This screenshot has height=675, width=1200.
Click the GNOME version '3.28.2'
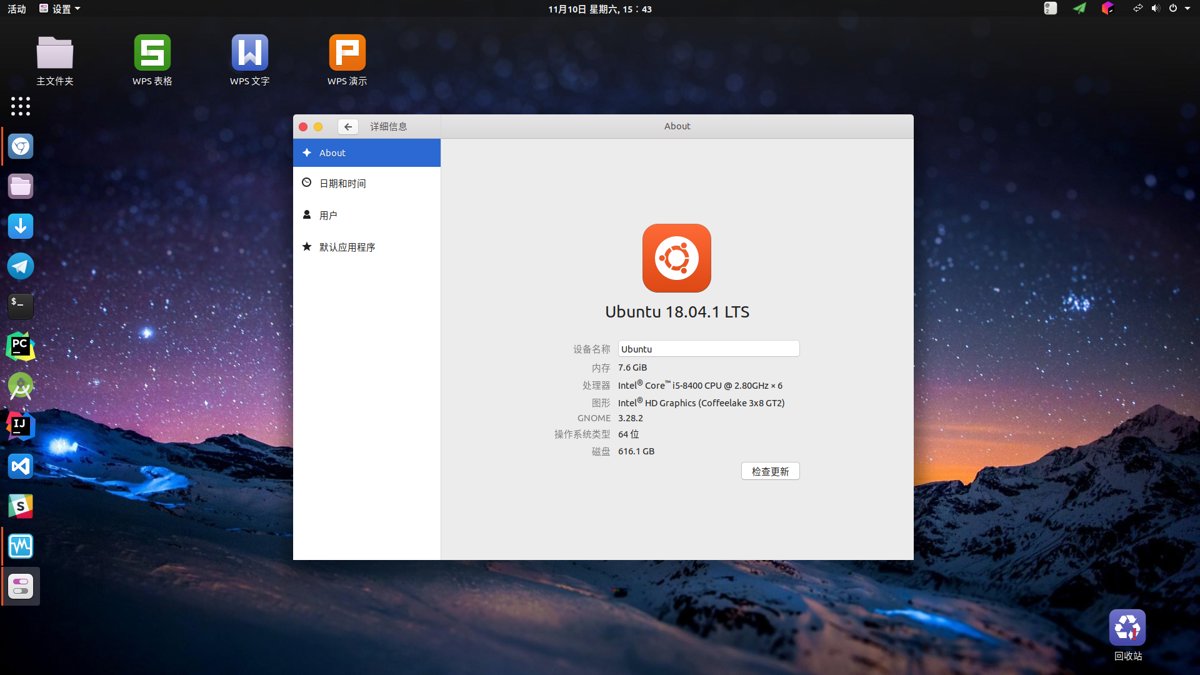point(631,419)
